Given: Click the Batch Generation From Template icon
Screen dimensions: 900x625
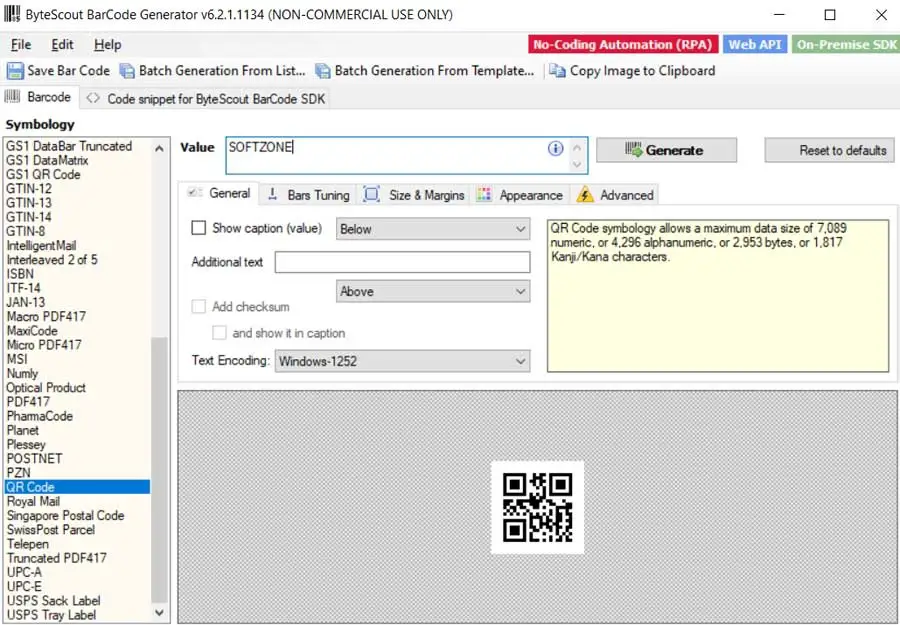Looking at the screenshot, I should [323, 71].
